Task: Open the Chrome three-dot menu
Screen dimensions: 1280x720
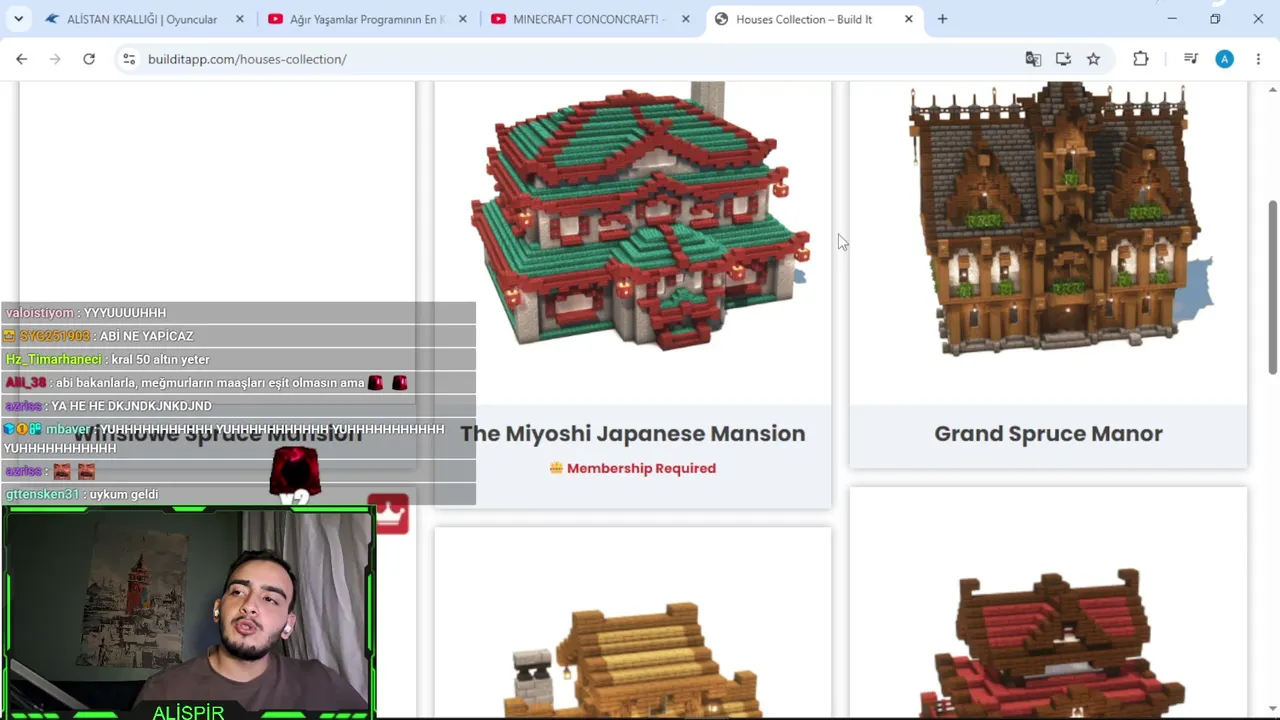Action: point(1258,59)
